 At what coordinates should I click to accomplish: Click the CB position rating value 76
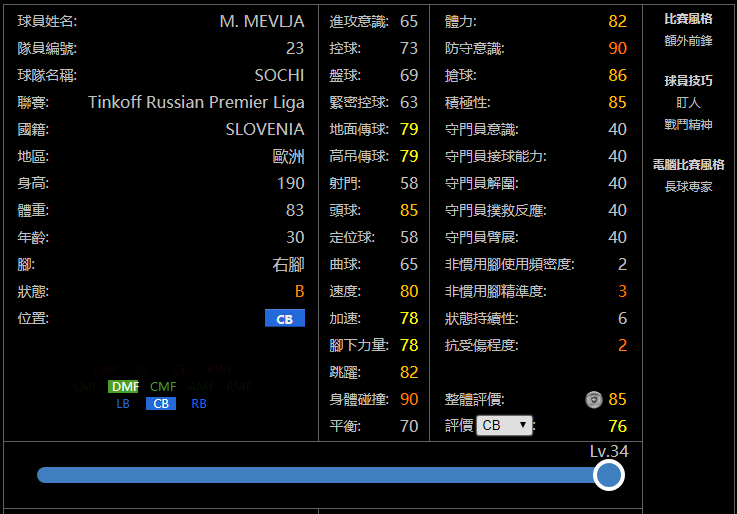[x=617, y=427]
